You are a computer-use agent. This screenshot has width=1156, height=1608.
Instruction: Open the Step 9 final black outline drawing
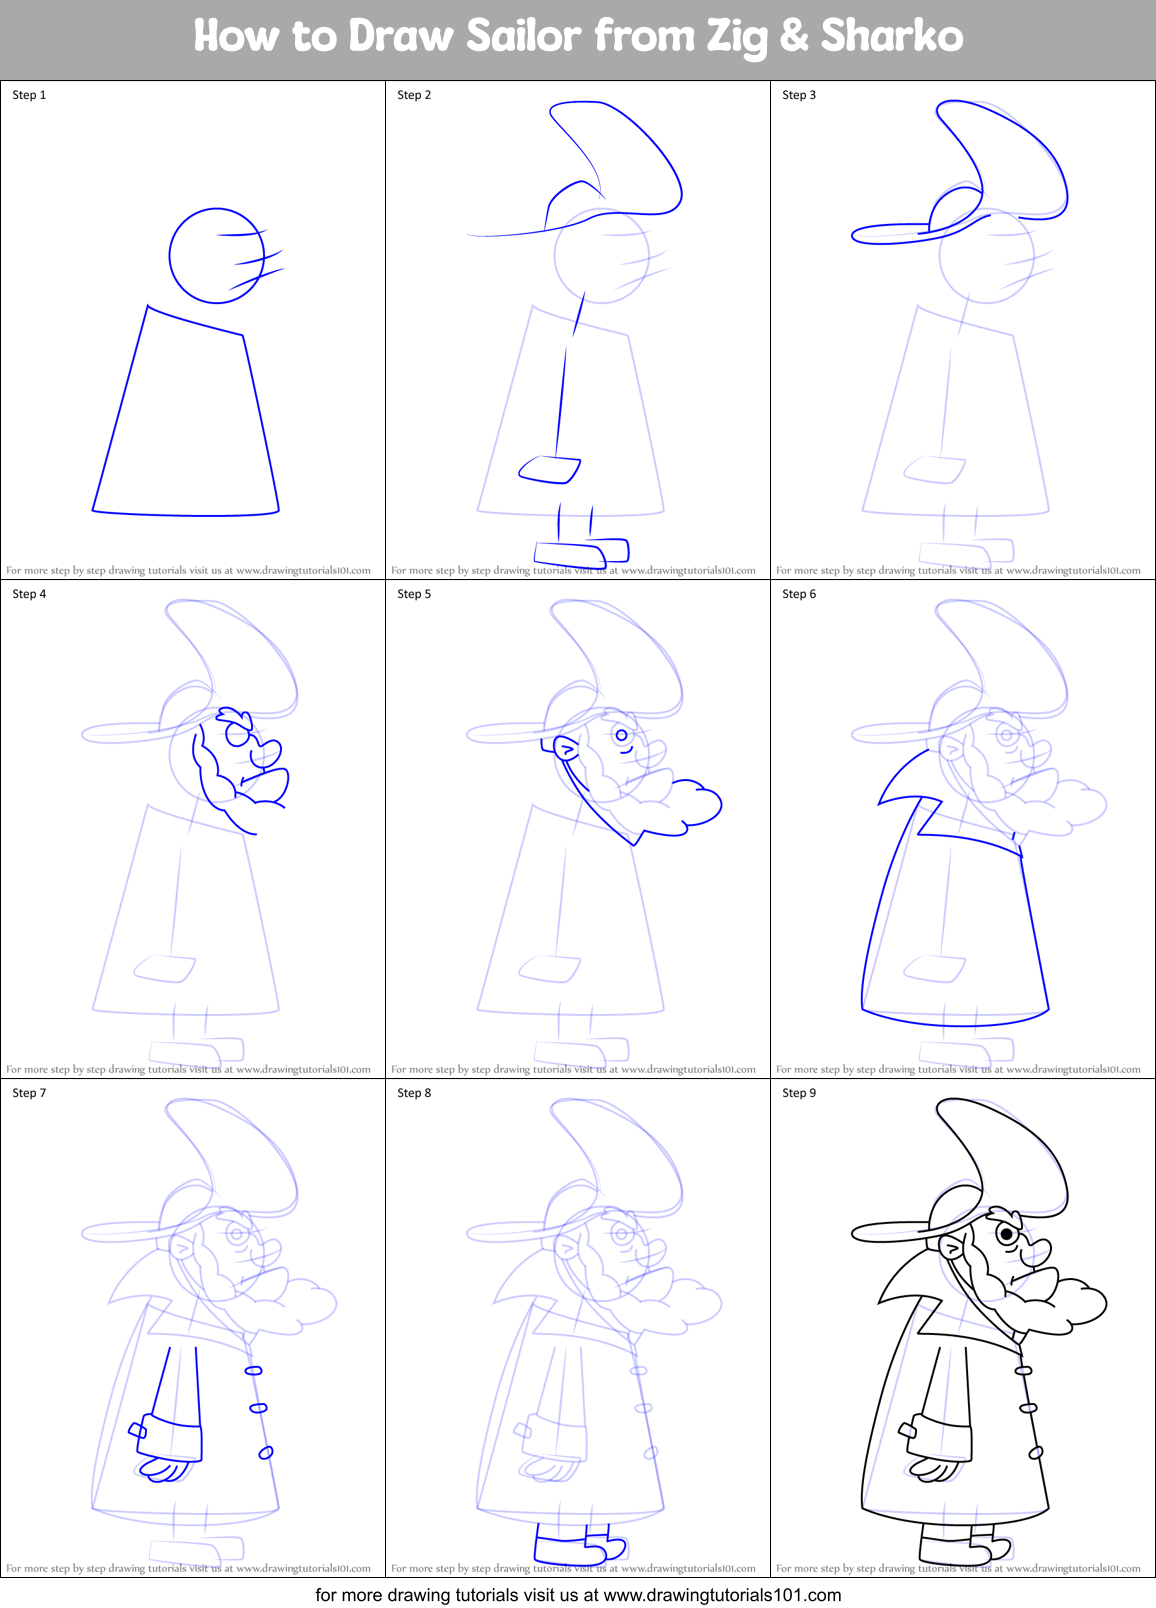[x=963, y=1328]
